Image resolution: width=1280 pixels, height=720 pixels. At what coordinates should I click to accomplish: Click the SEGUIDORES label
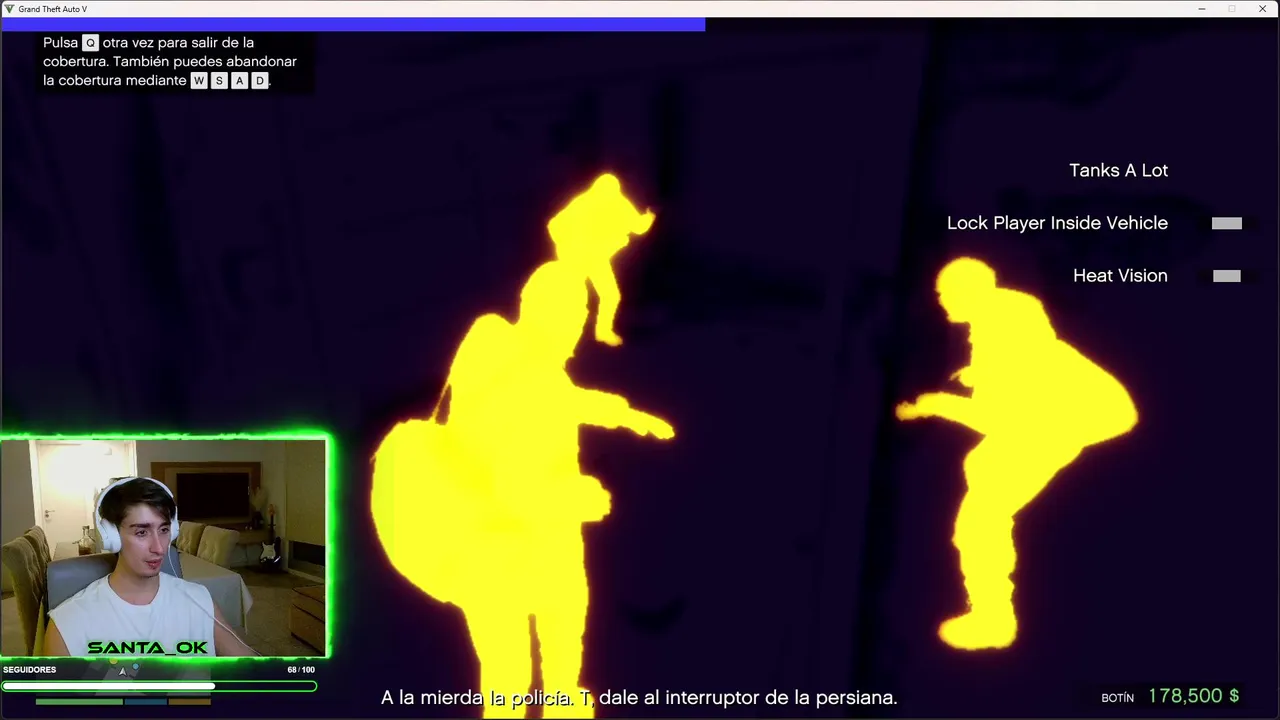pyautogui.click(x=29, y=670)
